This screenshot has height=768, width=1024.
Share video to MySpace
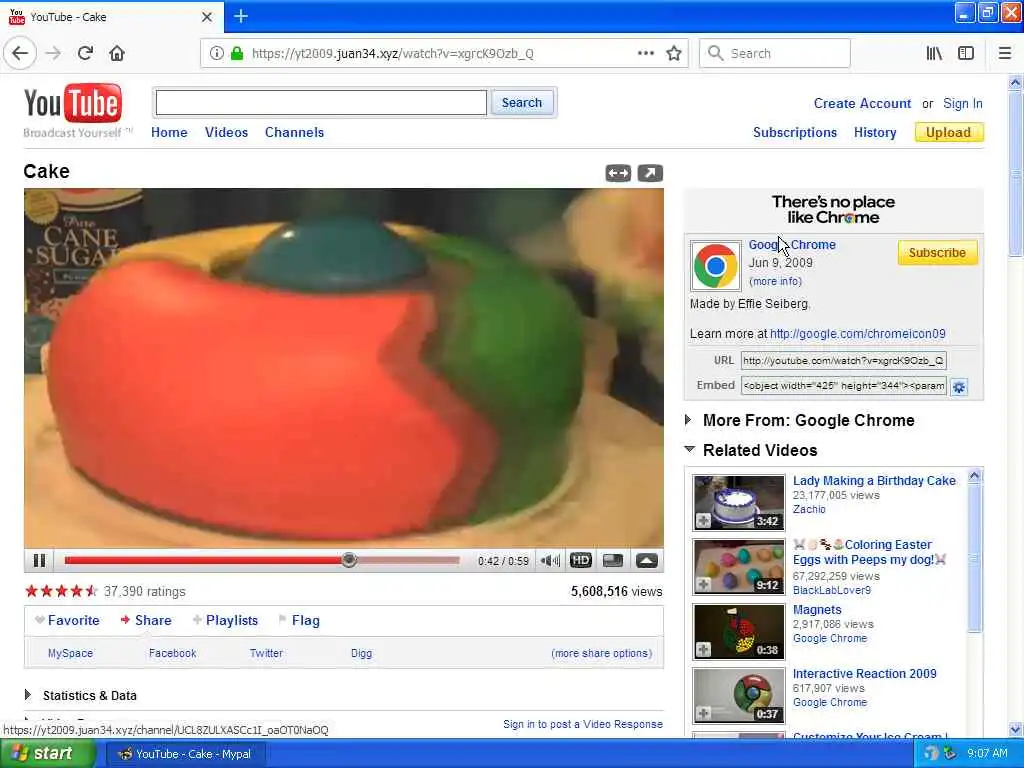[71, 653]
